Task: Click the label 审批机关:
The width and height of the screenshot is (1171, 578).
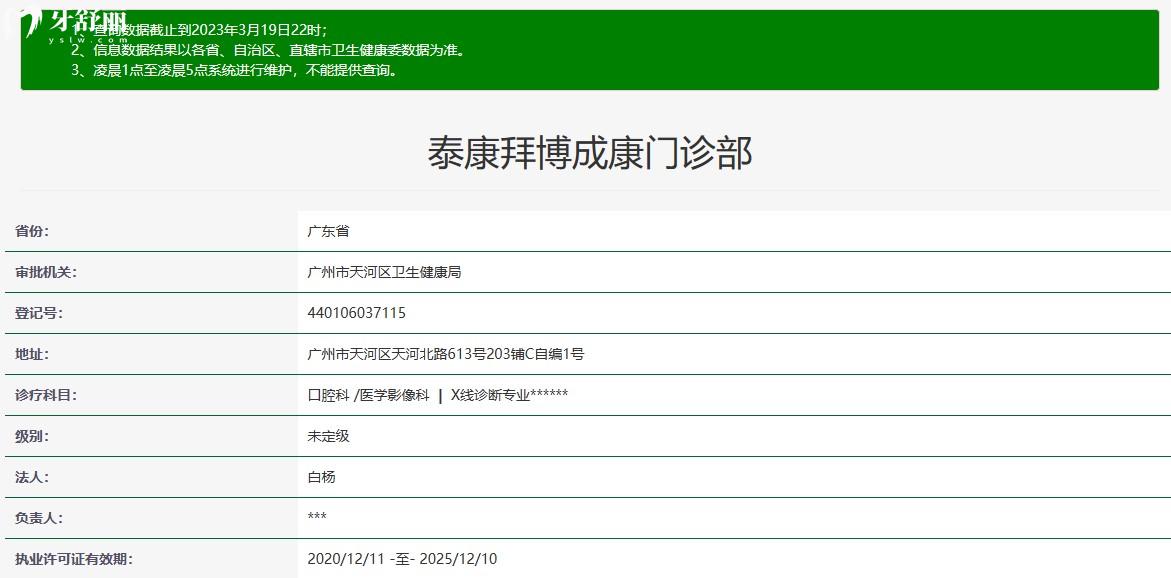Action: pos(46,273)
